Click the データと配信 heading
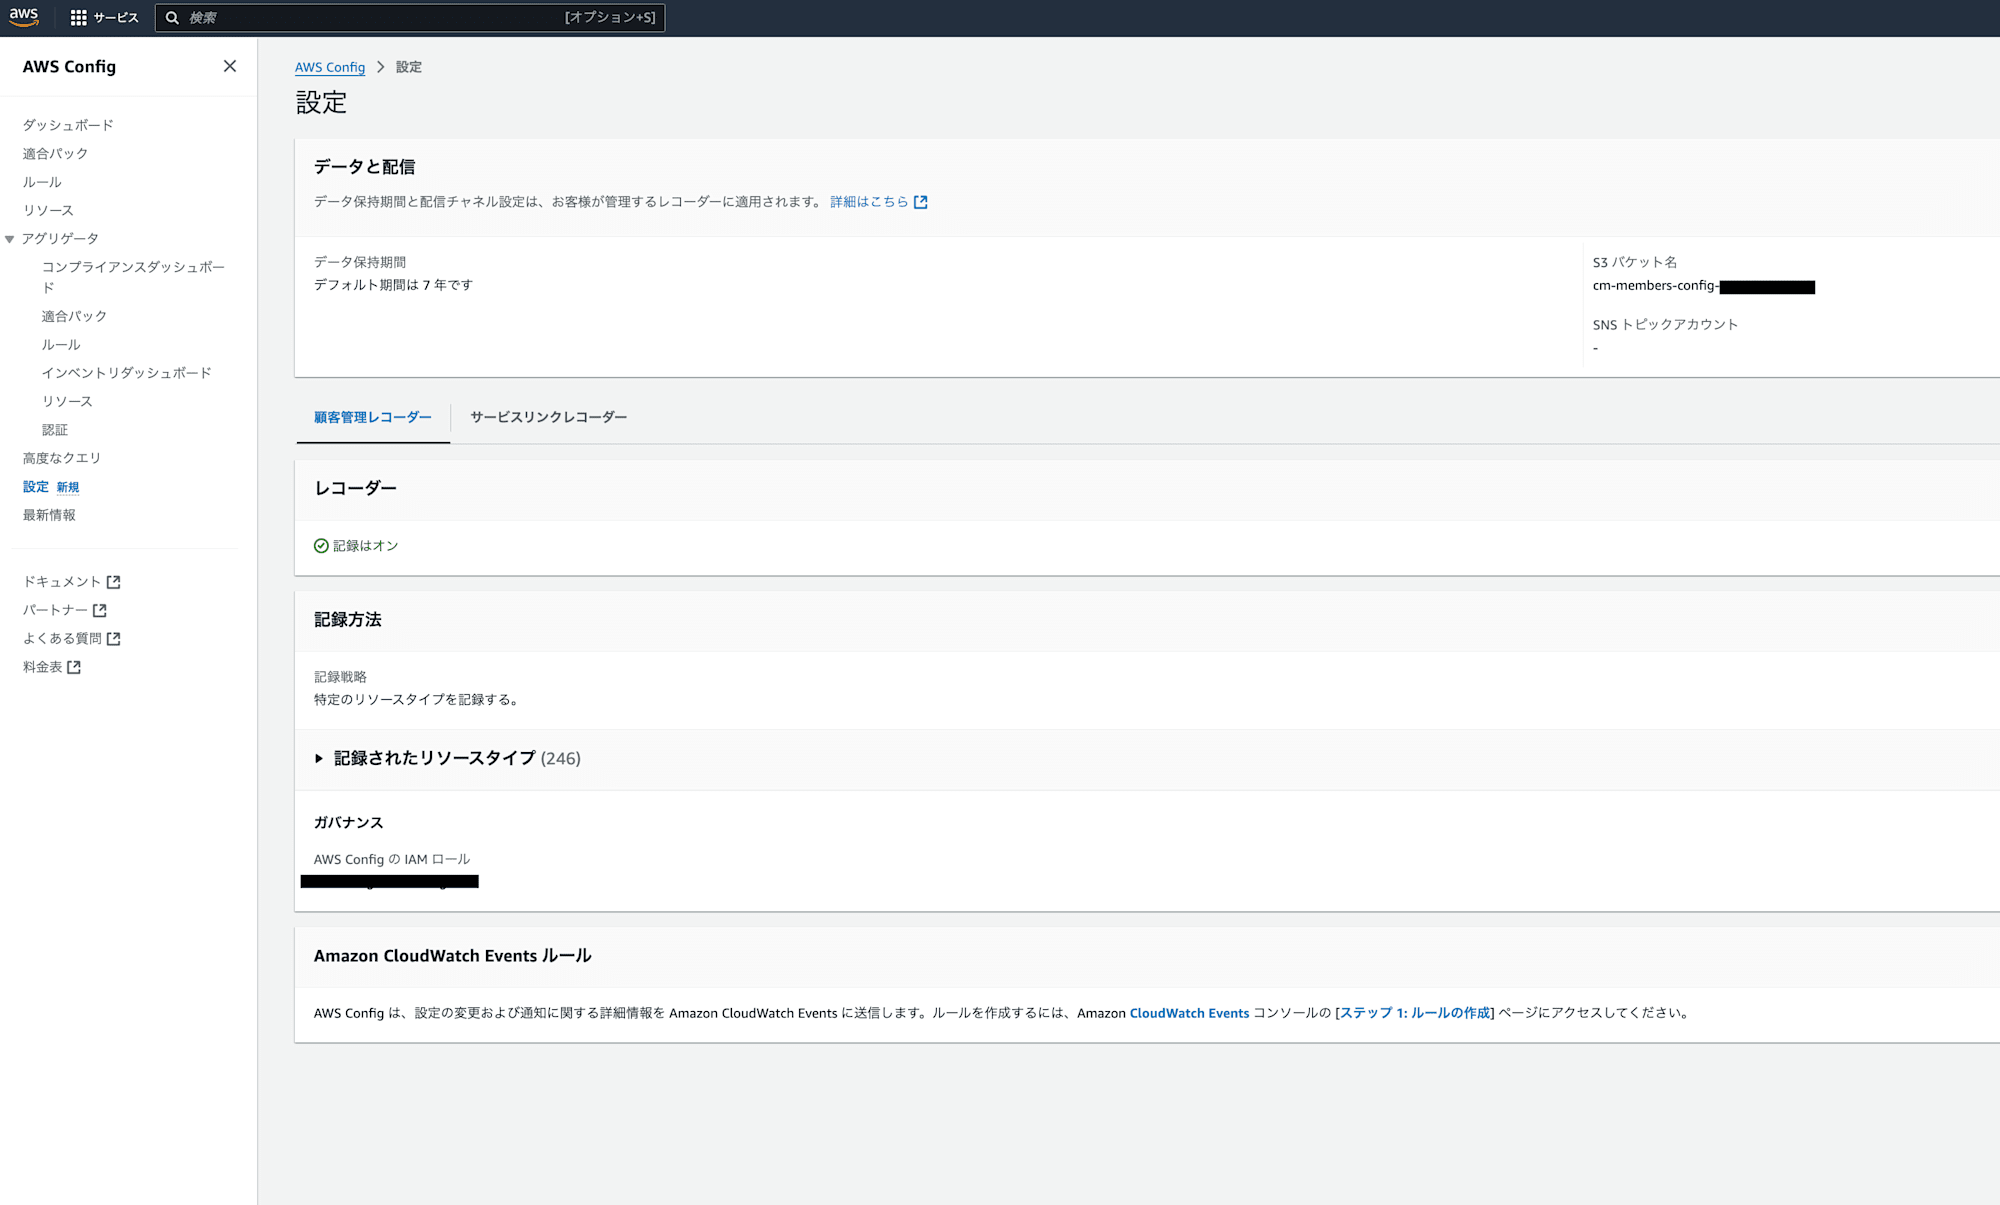This screenshot has height=1205, width=2000. coord(364,167)
